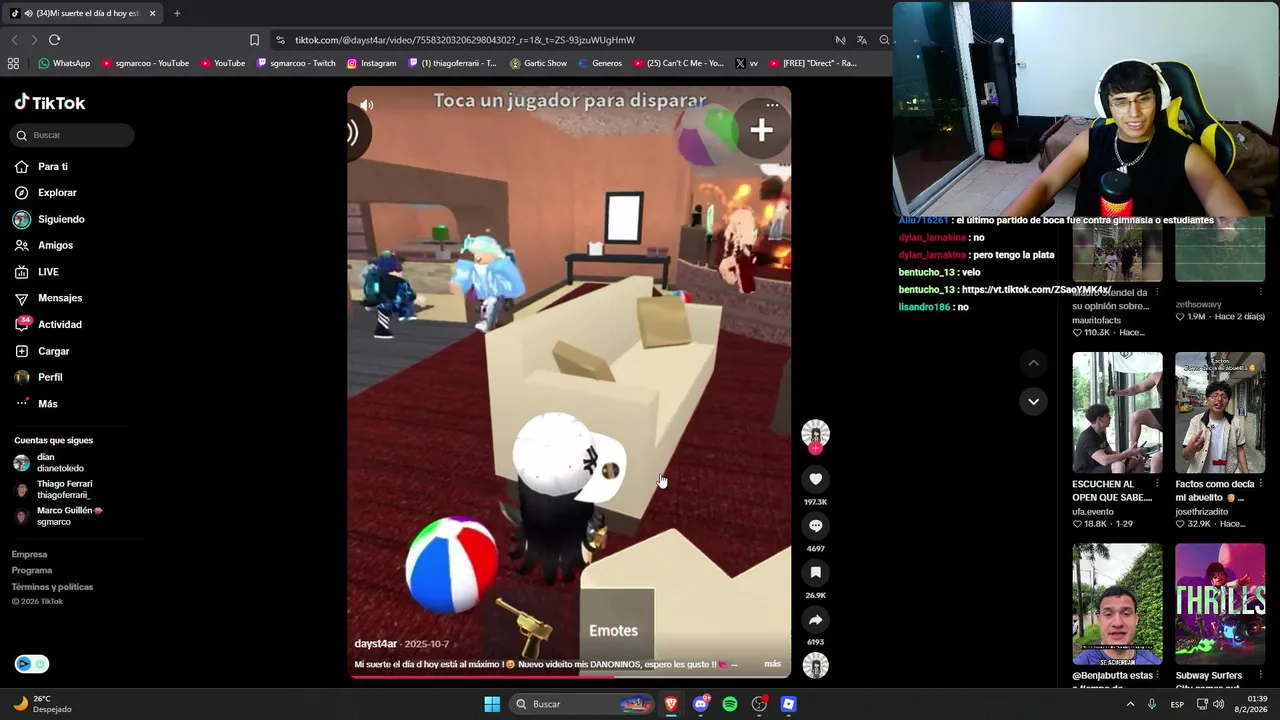Go to Explorar section
This screenshot has width=1280, height=720.
(x=46, y=192)
